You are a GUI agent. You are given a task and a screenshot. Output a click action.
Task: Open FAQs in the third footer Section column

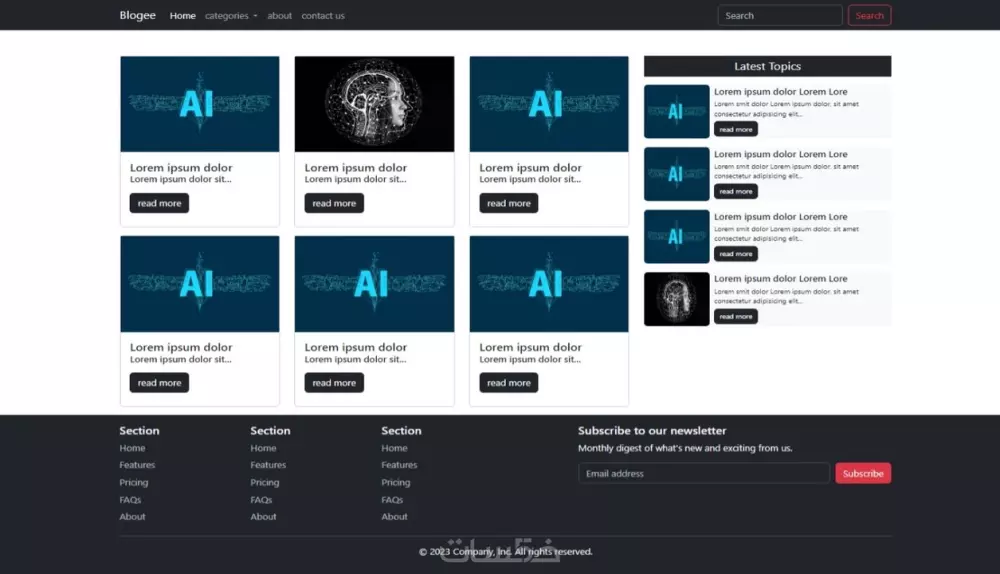[392, 499]
